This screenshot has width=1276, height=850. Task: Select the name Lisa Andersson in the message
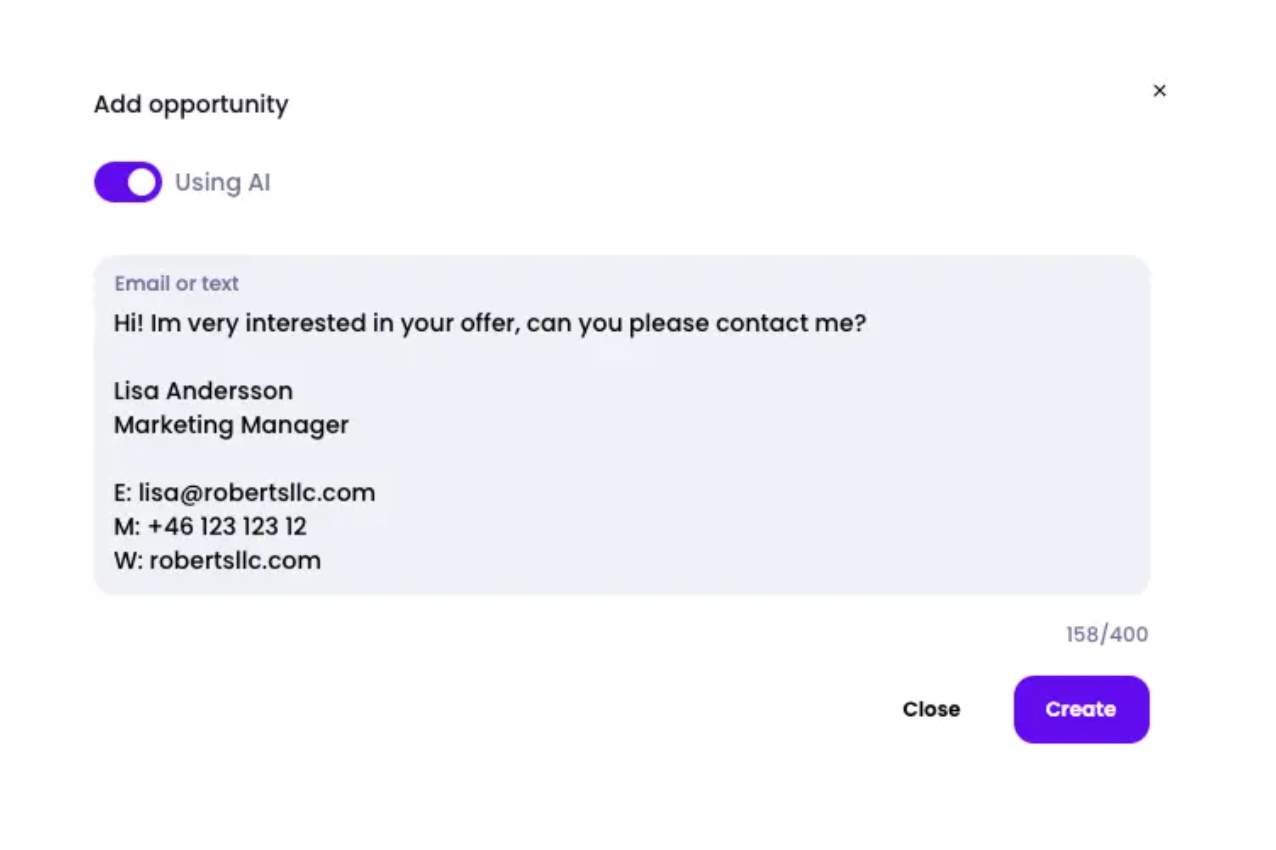pyautogui.click(x=203, y=390)
